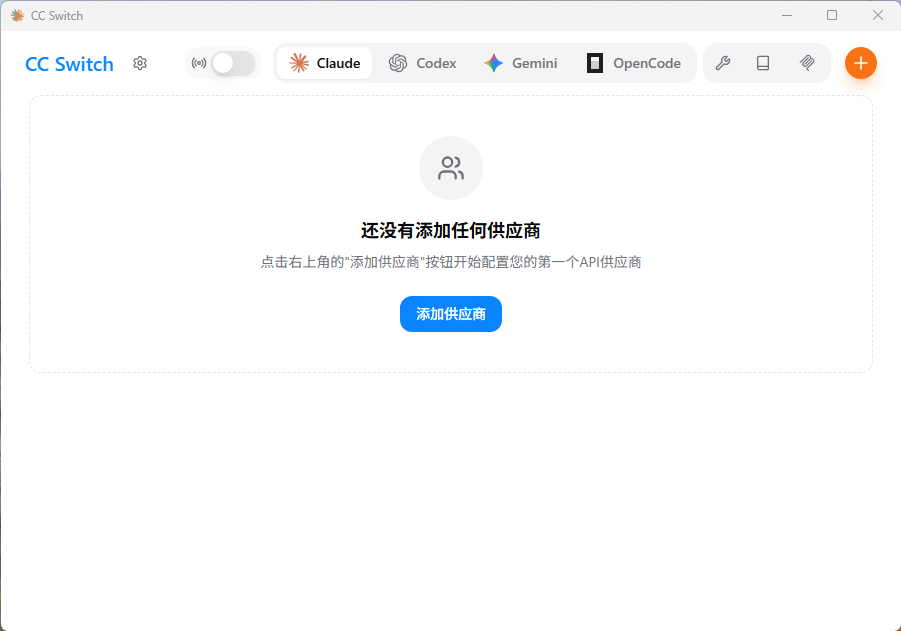
Task: Click the orange plus add button
Action: 860,63
